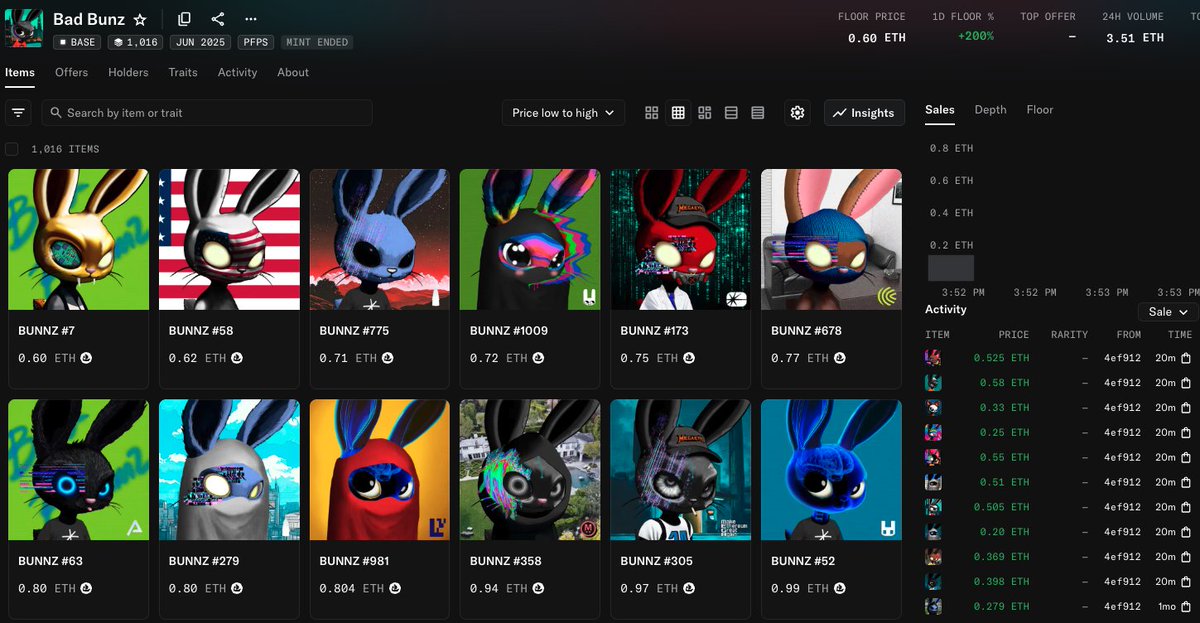Switch to the Traits tab
Screen dimensions: 1200x623
point(183,73)
